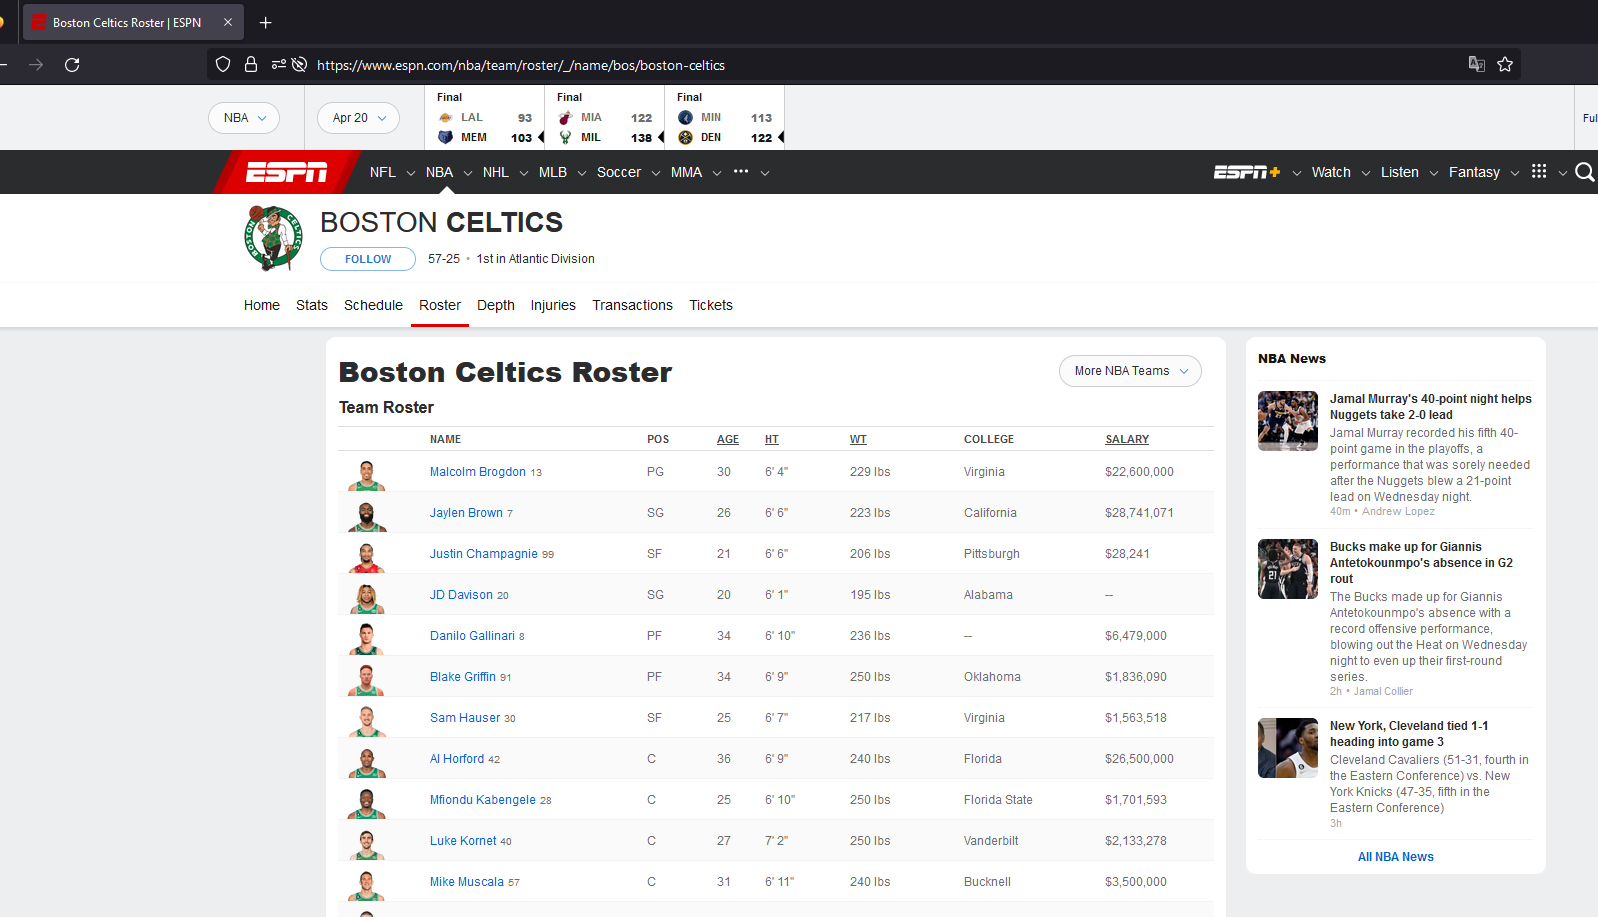Open Blake Griffin's player page
The image size is (1598, 917).
coord(463,677)
